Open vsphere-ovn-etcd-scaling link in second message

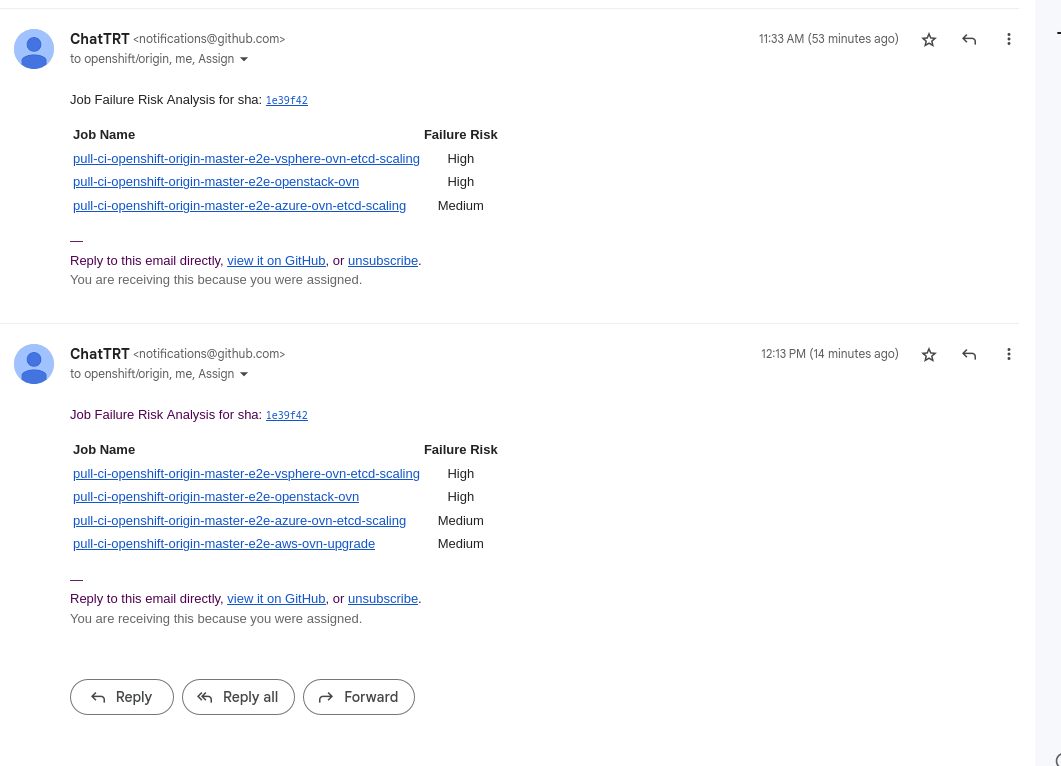point(246,474)
